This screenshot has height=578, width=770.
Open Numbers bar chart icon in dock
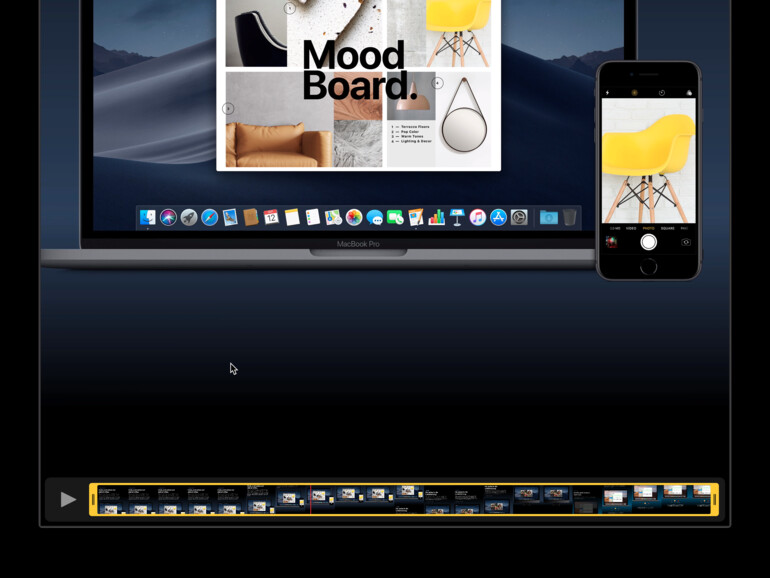[x=436, y=217]
